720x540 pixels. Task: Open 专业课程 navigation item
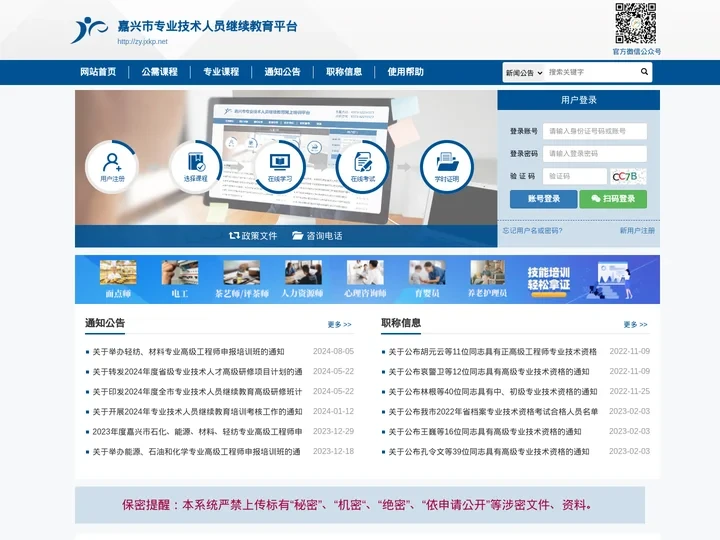click(221, 72)
